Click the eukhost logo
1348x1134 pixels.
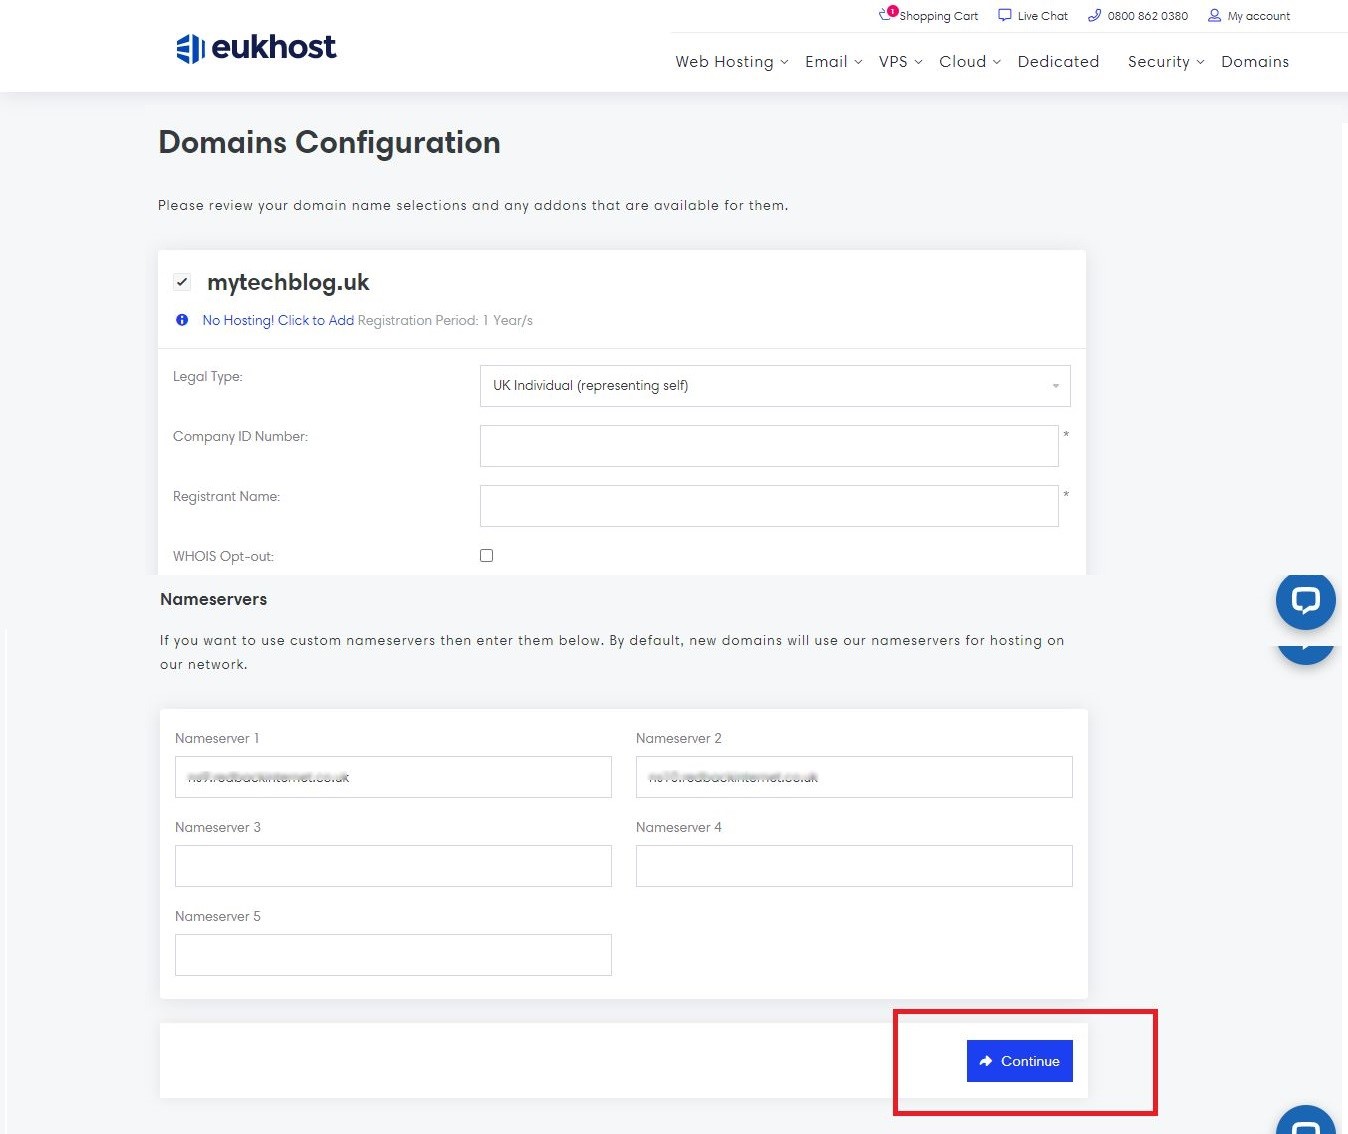tap(256, 47)
